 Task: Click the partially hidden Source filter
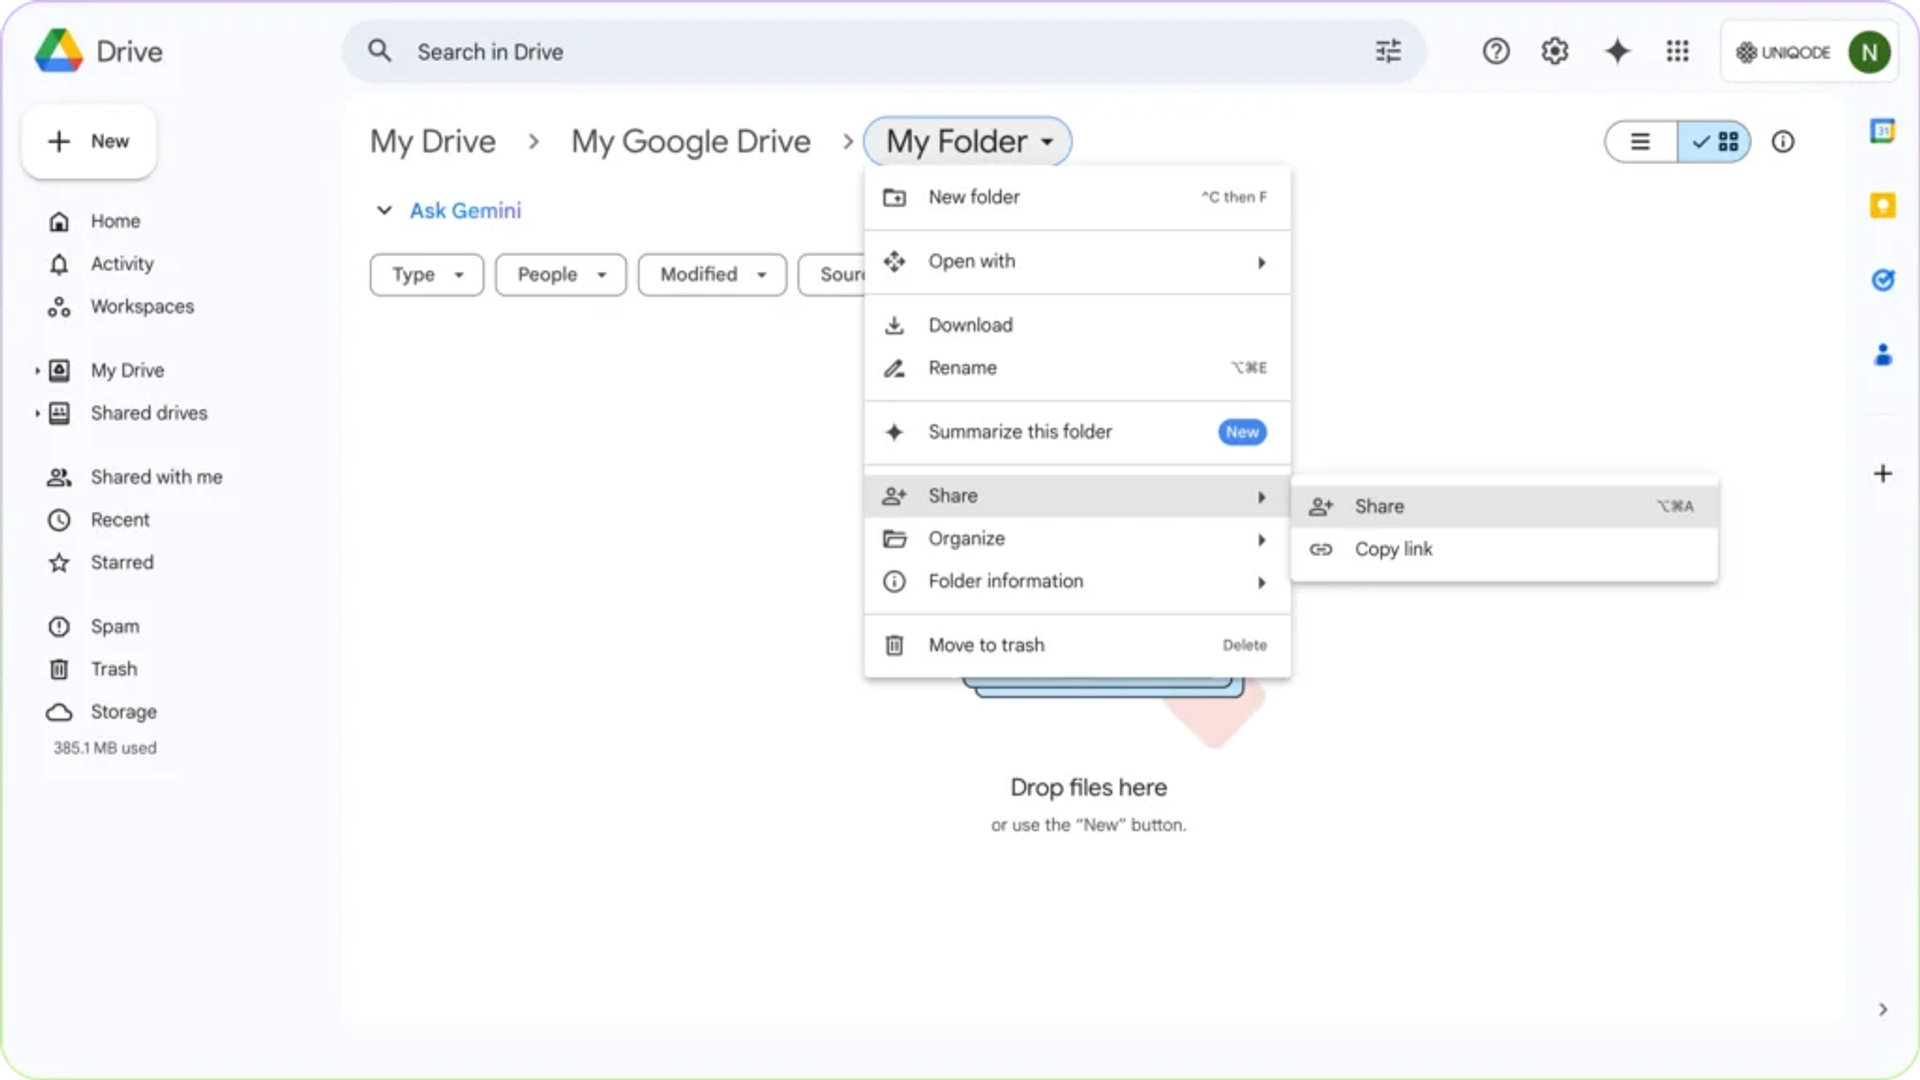(832, 274)
